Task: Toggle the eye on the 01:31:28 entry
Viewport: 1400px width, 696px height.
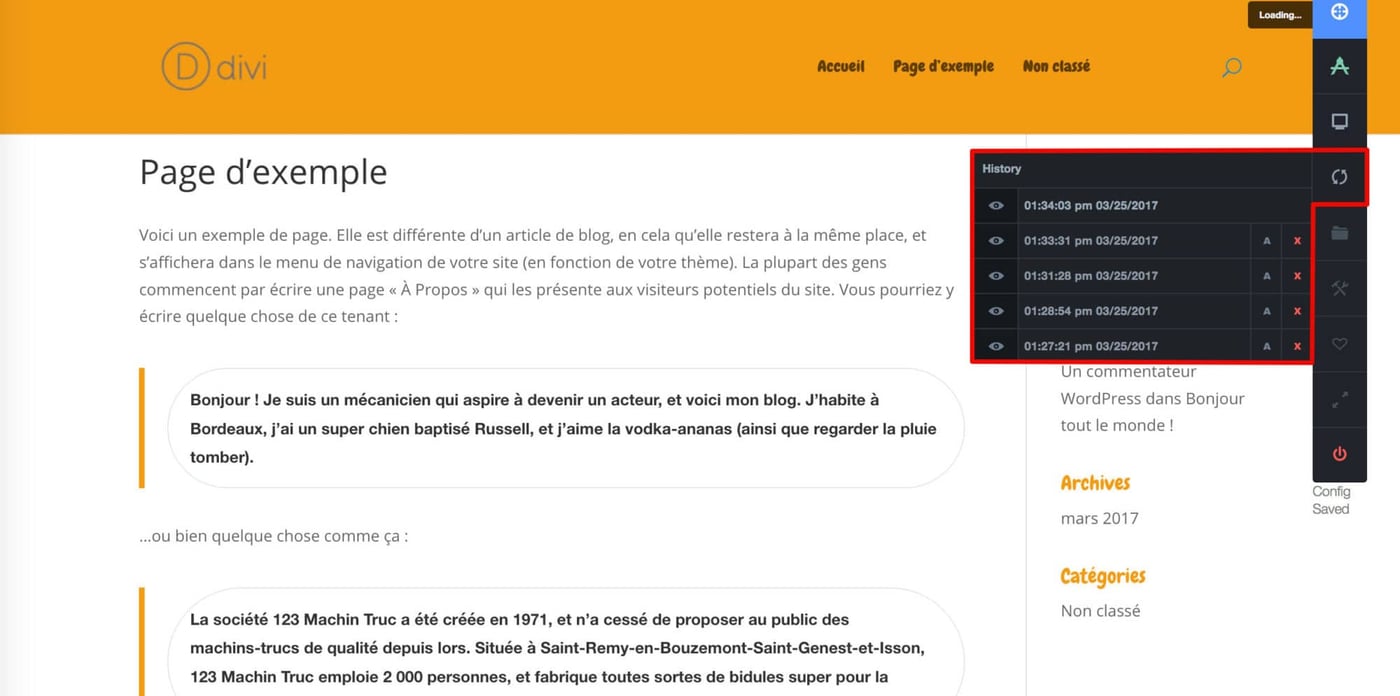Action: (995, 275)
